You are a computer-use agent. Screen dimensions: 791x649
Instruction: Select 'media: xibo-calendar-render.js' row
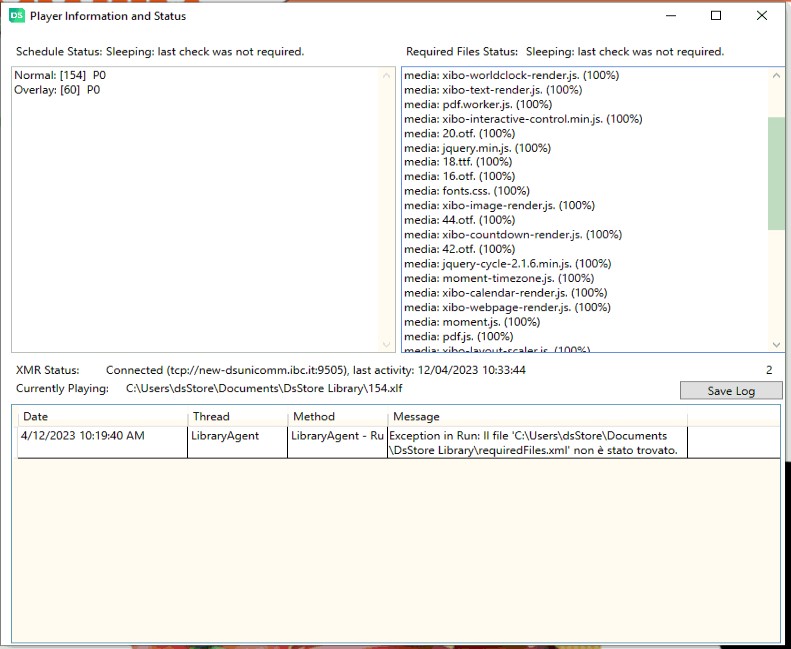click(x=505, y=293)
